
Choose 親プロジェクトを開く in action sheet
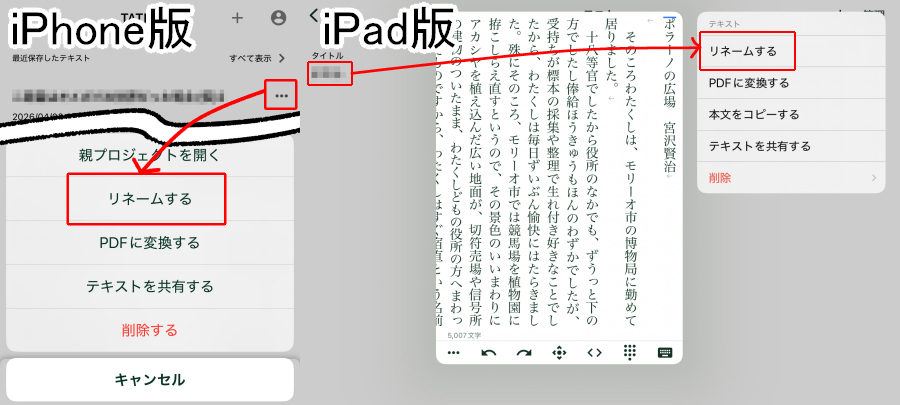[x=150, y=155]
